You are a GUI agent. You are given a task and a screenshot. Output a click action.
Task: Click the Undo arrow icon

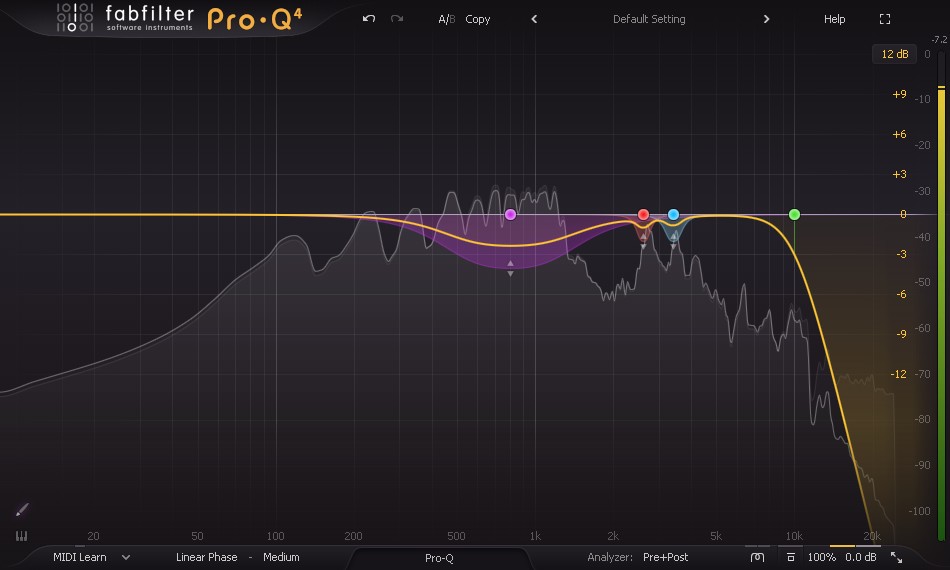pyautogui.click(x=369, y=19)
